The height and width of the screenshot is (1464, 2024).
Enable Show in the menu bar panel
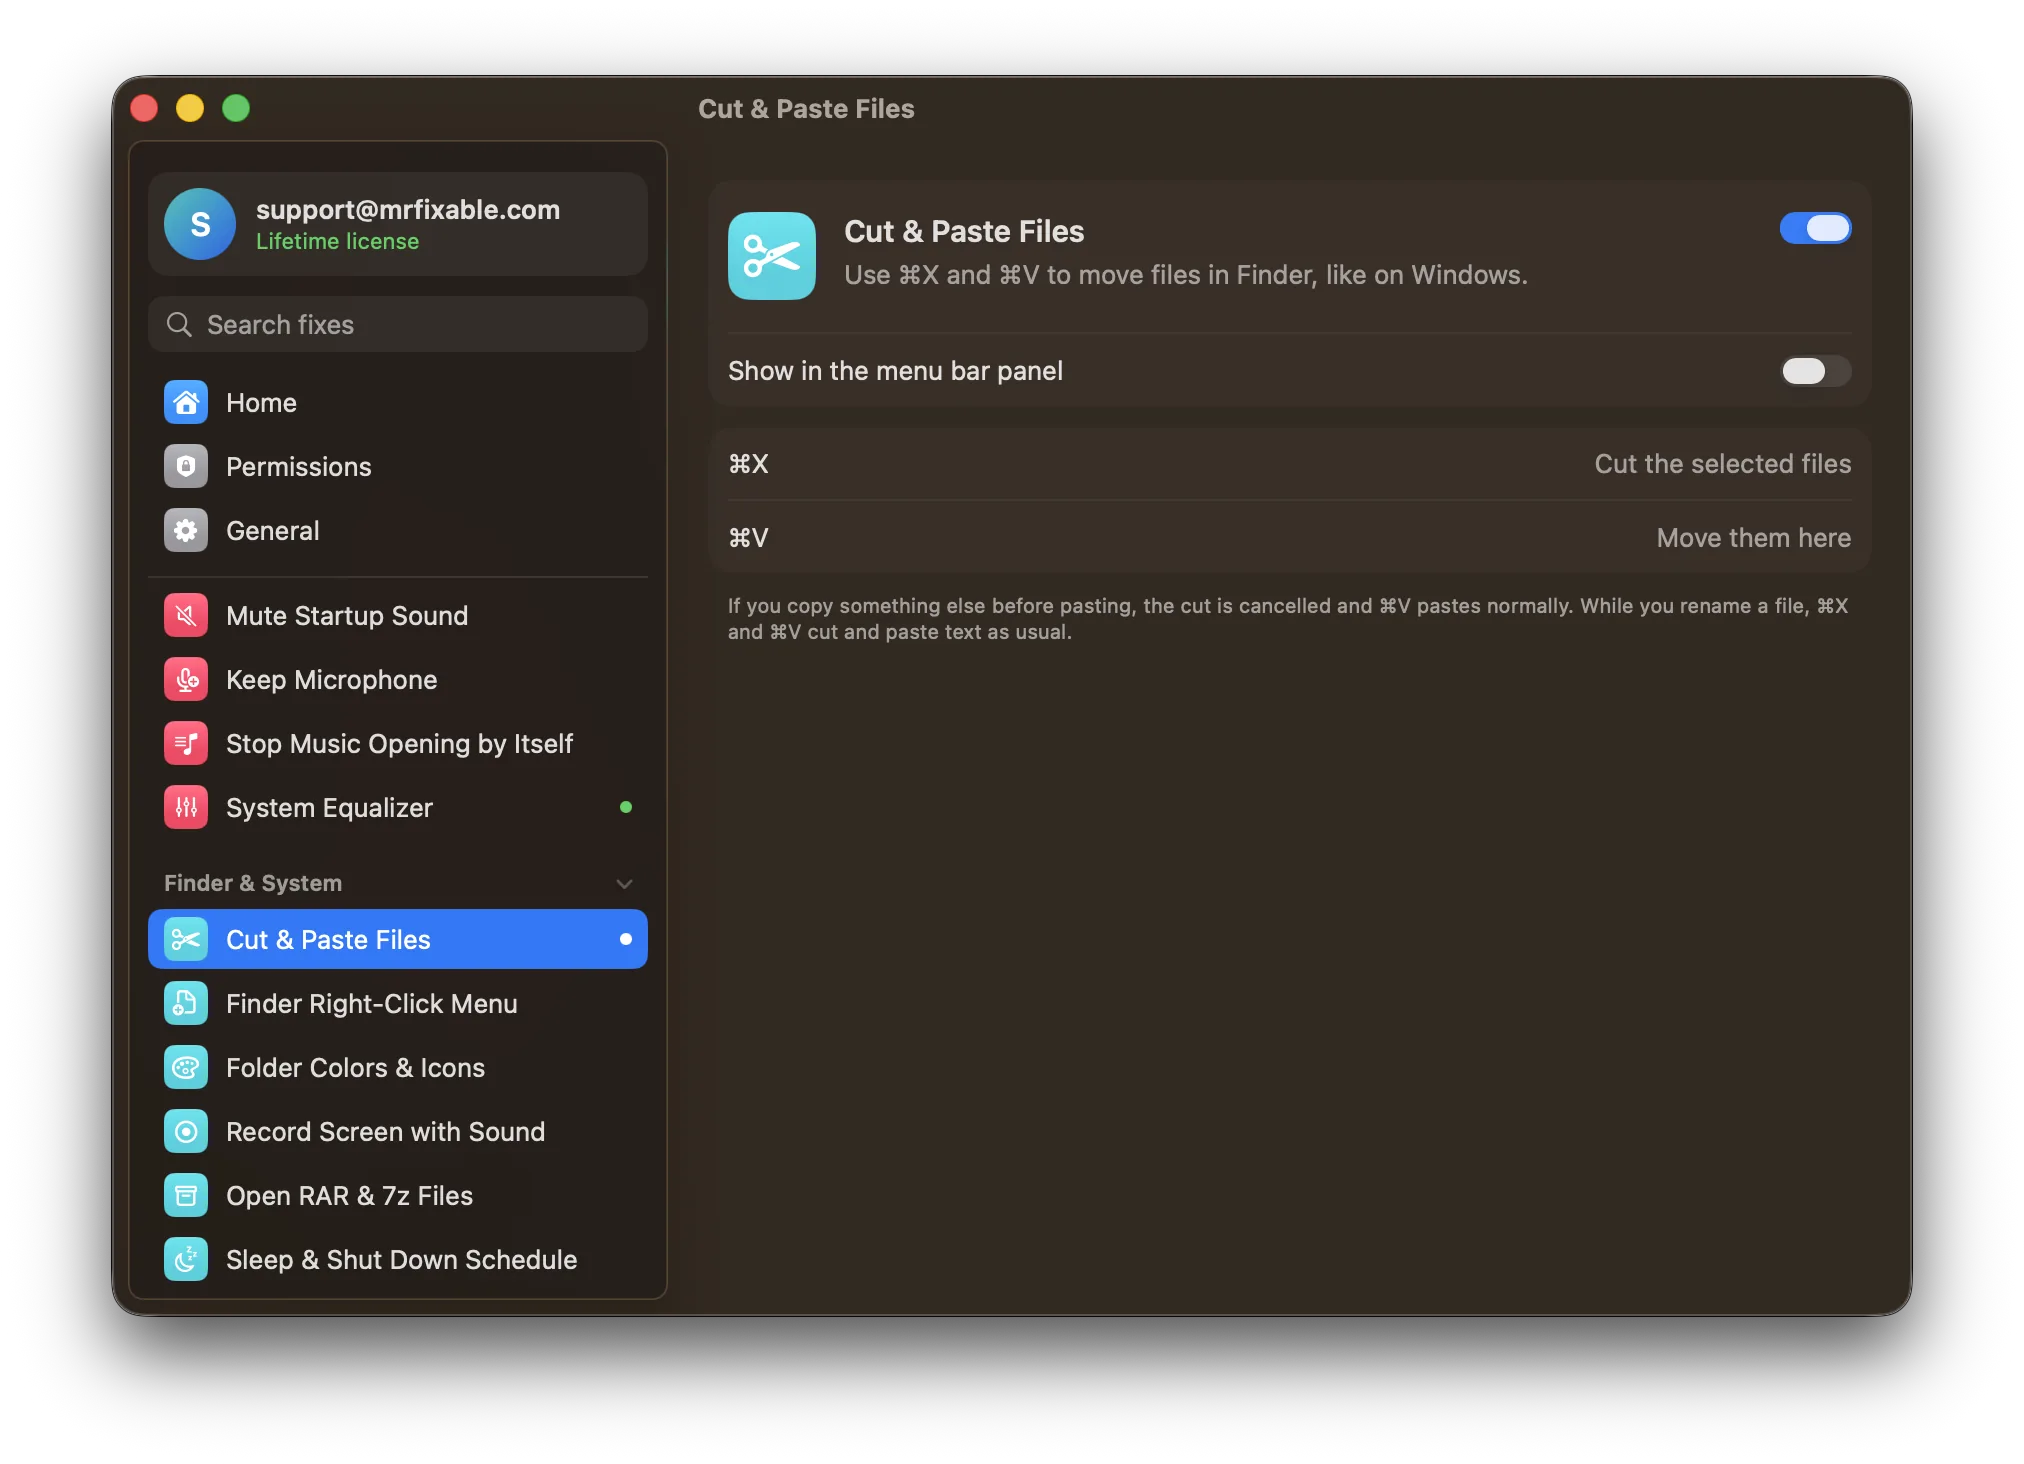1815,371
